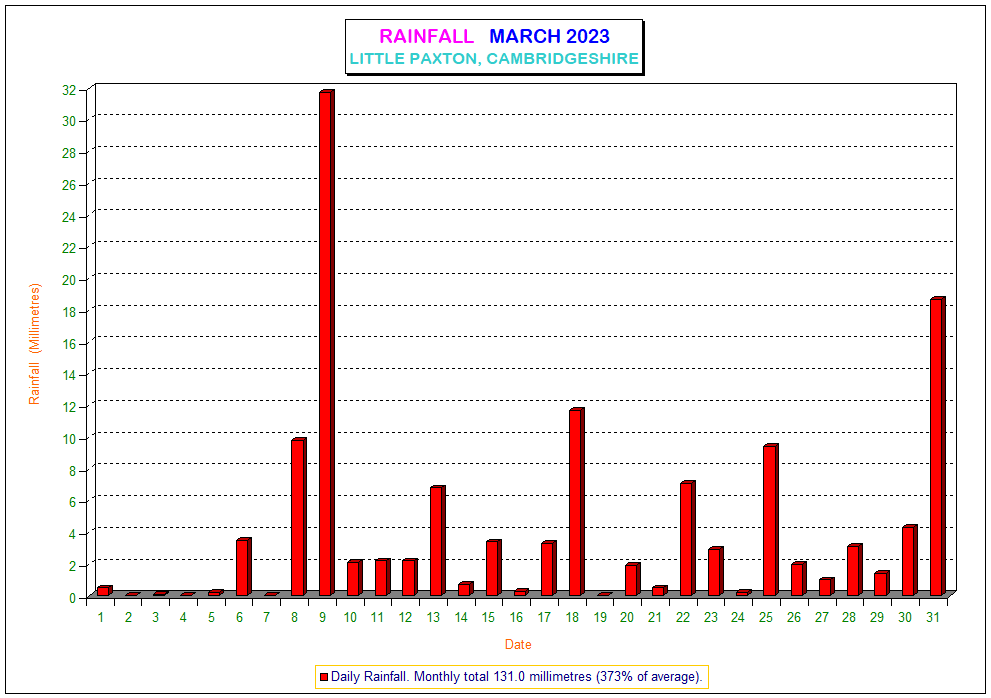Click the '12' label on the rainfall axis
This screenshot has height=698, width=991.
[x=69, y=407]
